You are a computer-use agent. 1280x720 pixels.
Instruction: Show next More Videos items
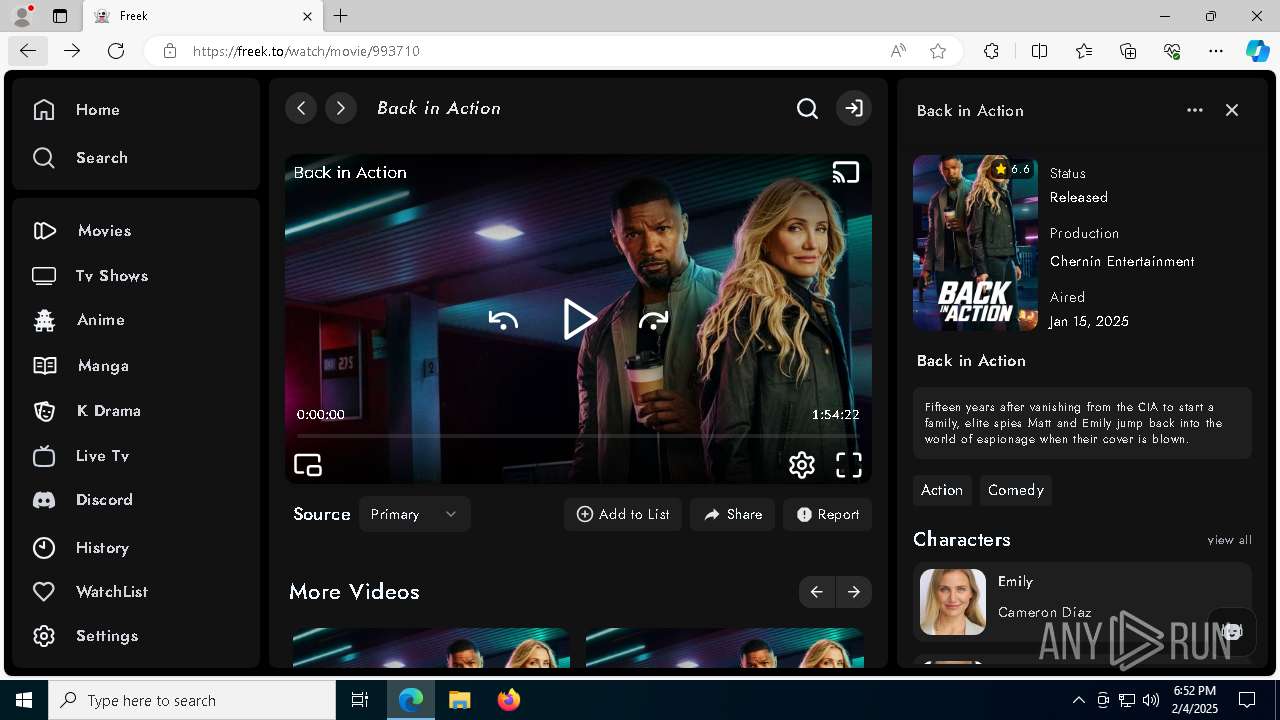pos(854,592)
